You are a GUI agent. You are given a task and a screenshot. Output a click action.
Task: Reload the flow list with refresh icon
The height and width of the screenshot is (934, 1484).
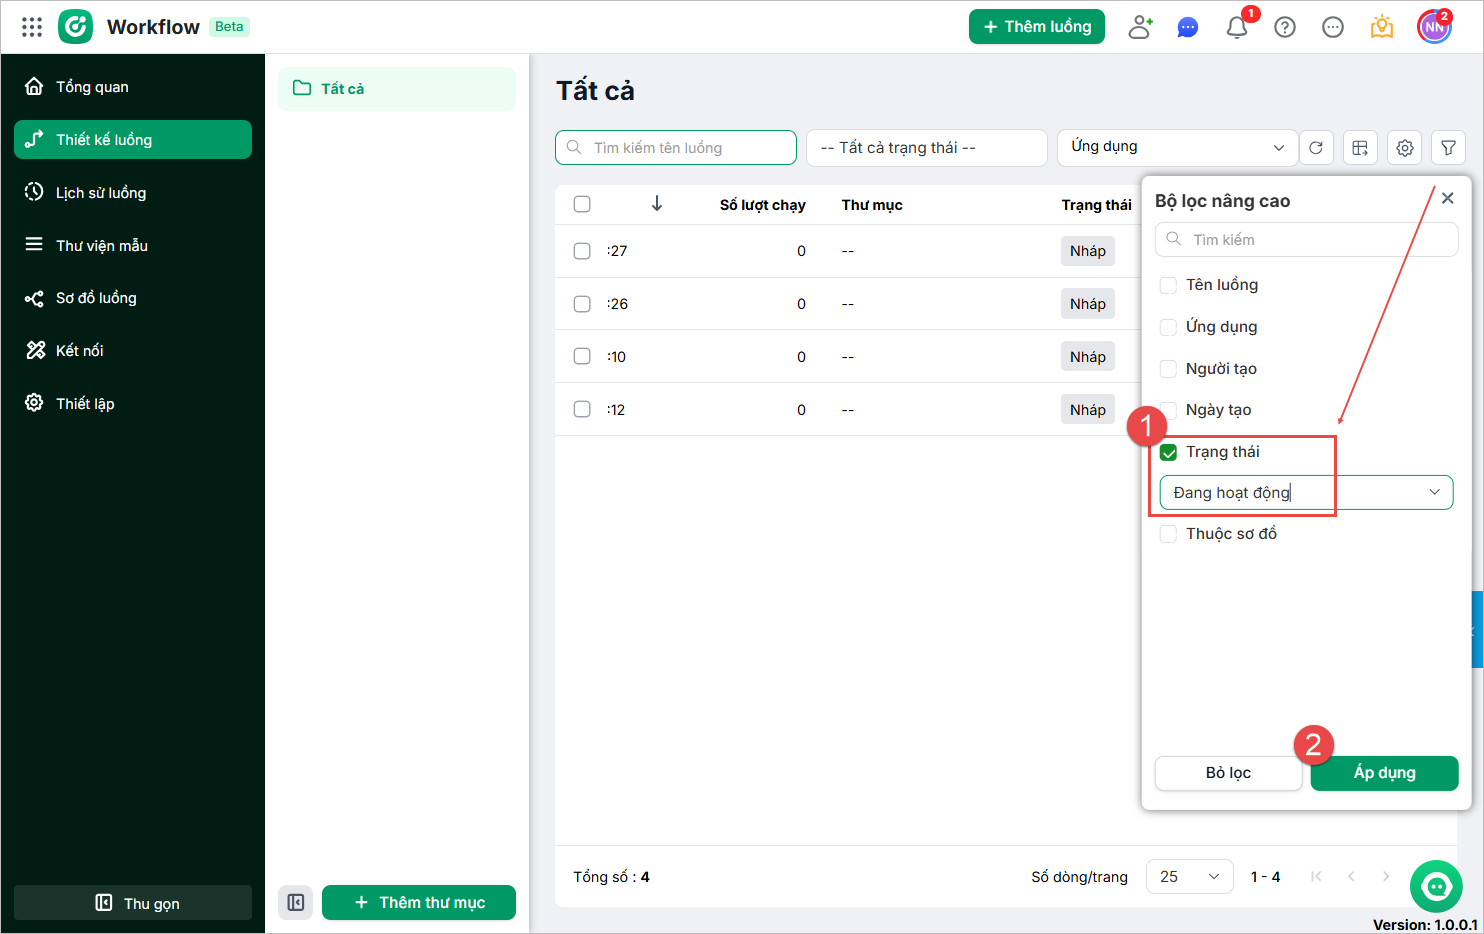point(1316,148)
